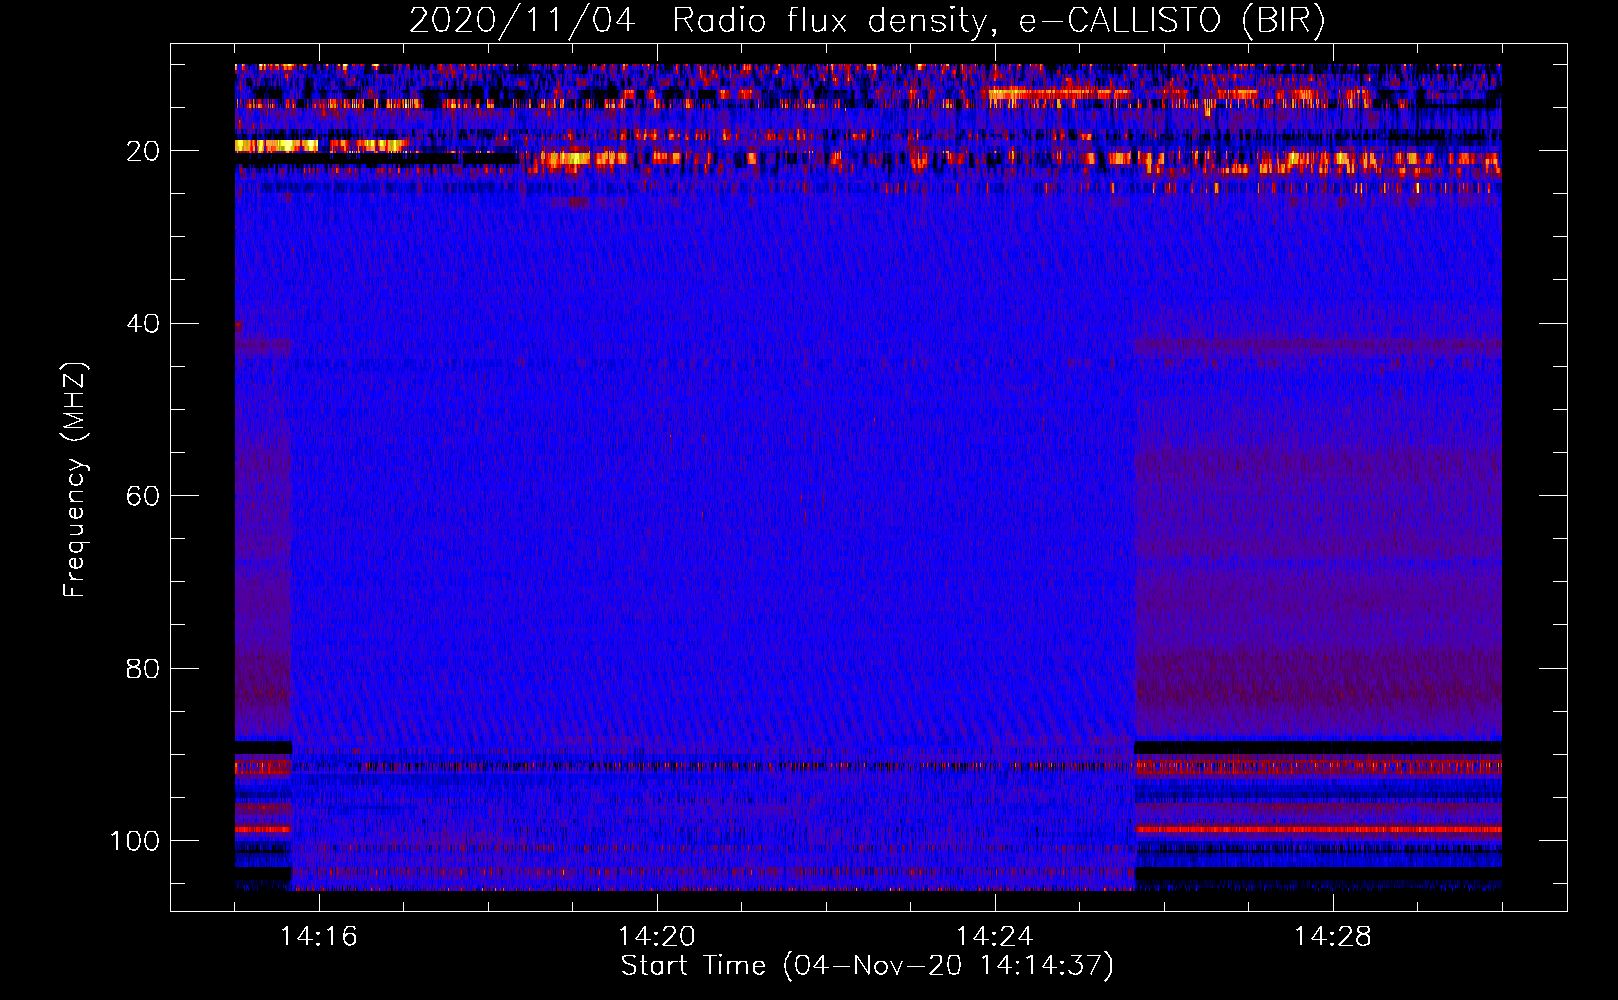1618x1000 pixels.
Task: Click the 'Frequency (MHZ)' y-axis label
Action: pos(76,480)
